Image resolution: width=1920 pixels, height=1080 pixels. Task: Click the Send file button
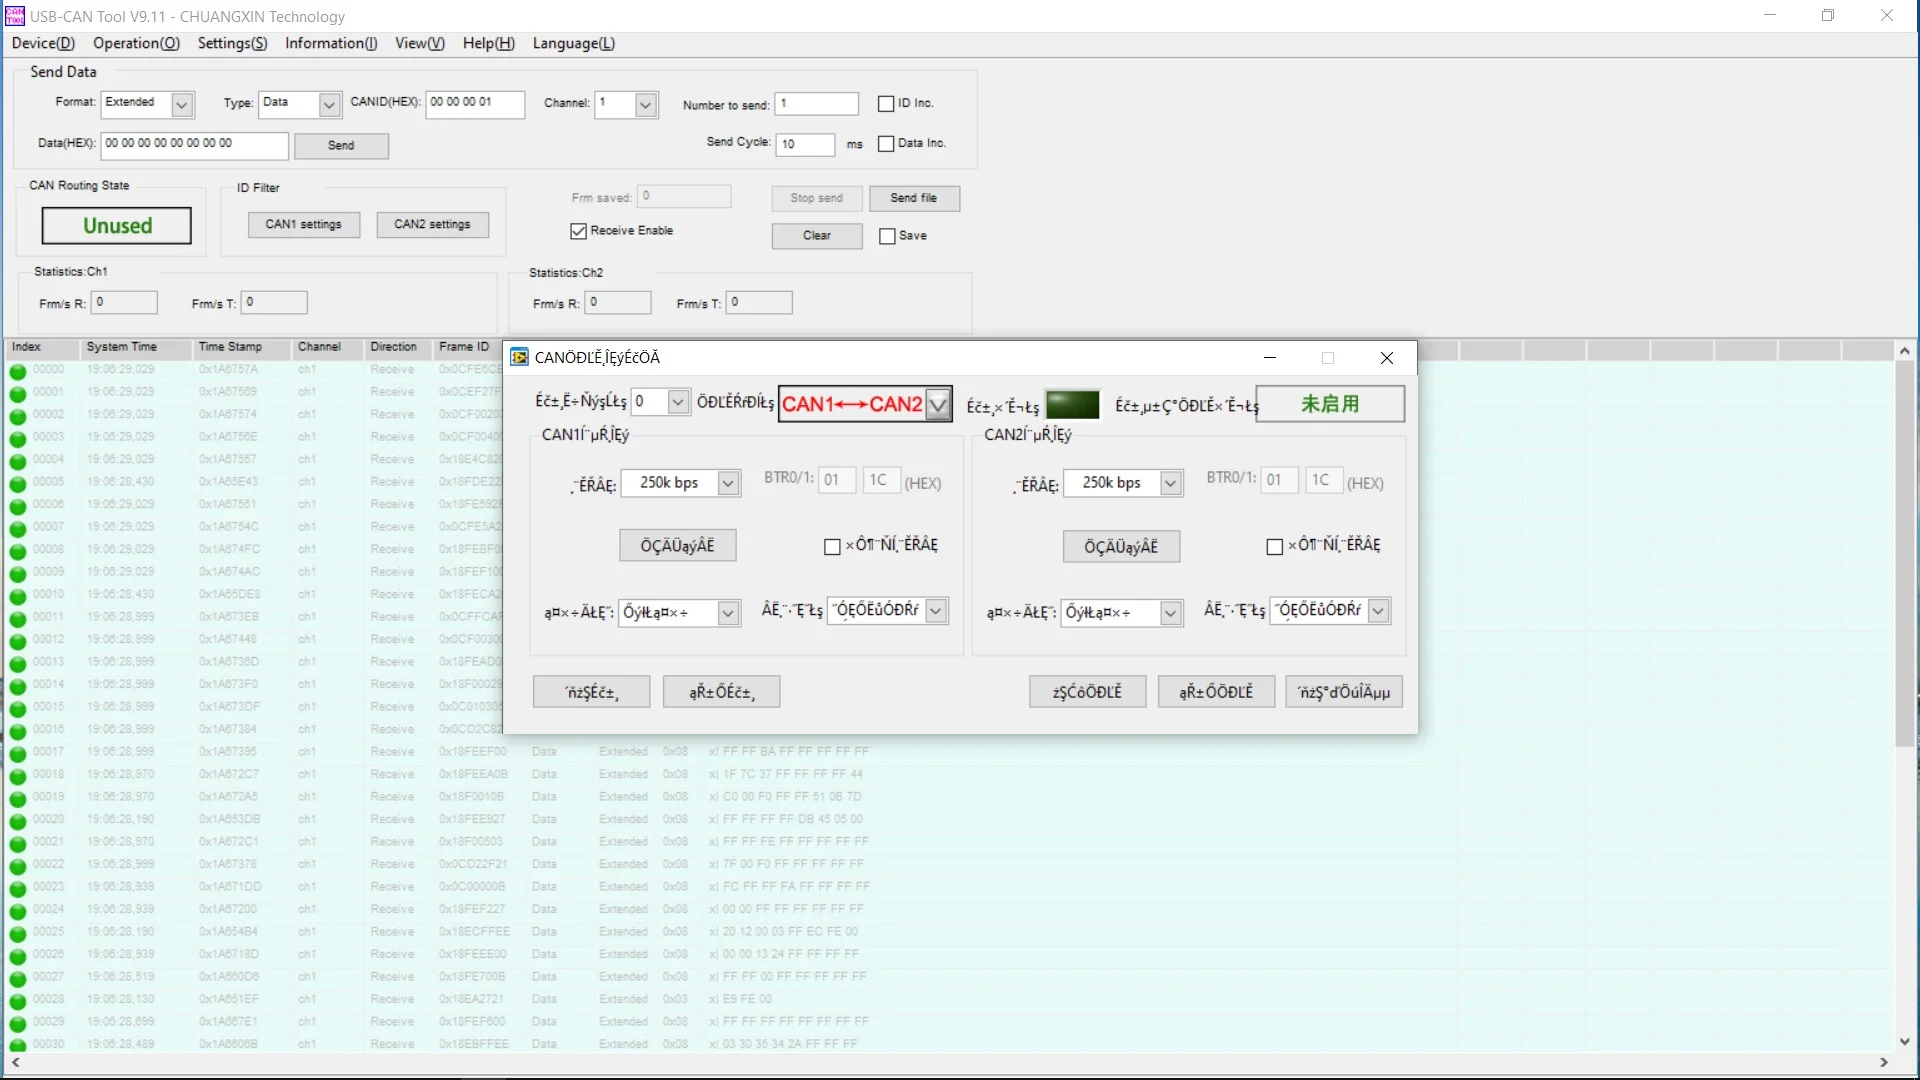tap(914, 198)
